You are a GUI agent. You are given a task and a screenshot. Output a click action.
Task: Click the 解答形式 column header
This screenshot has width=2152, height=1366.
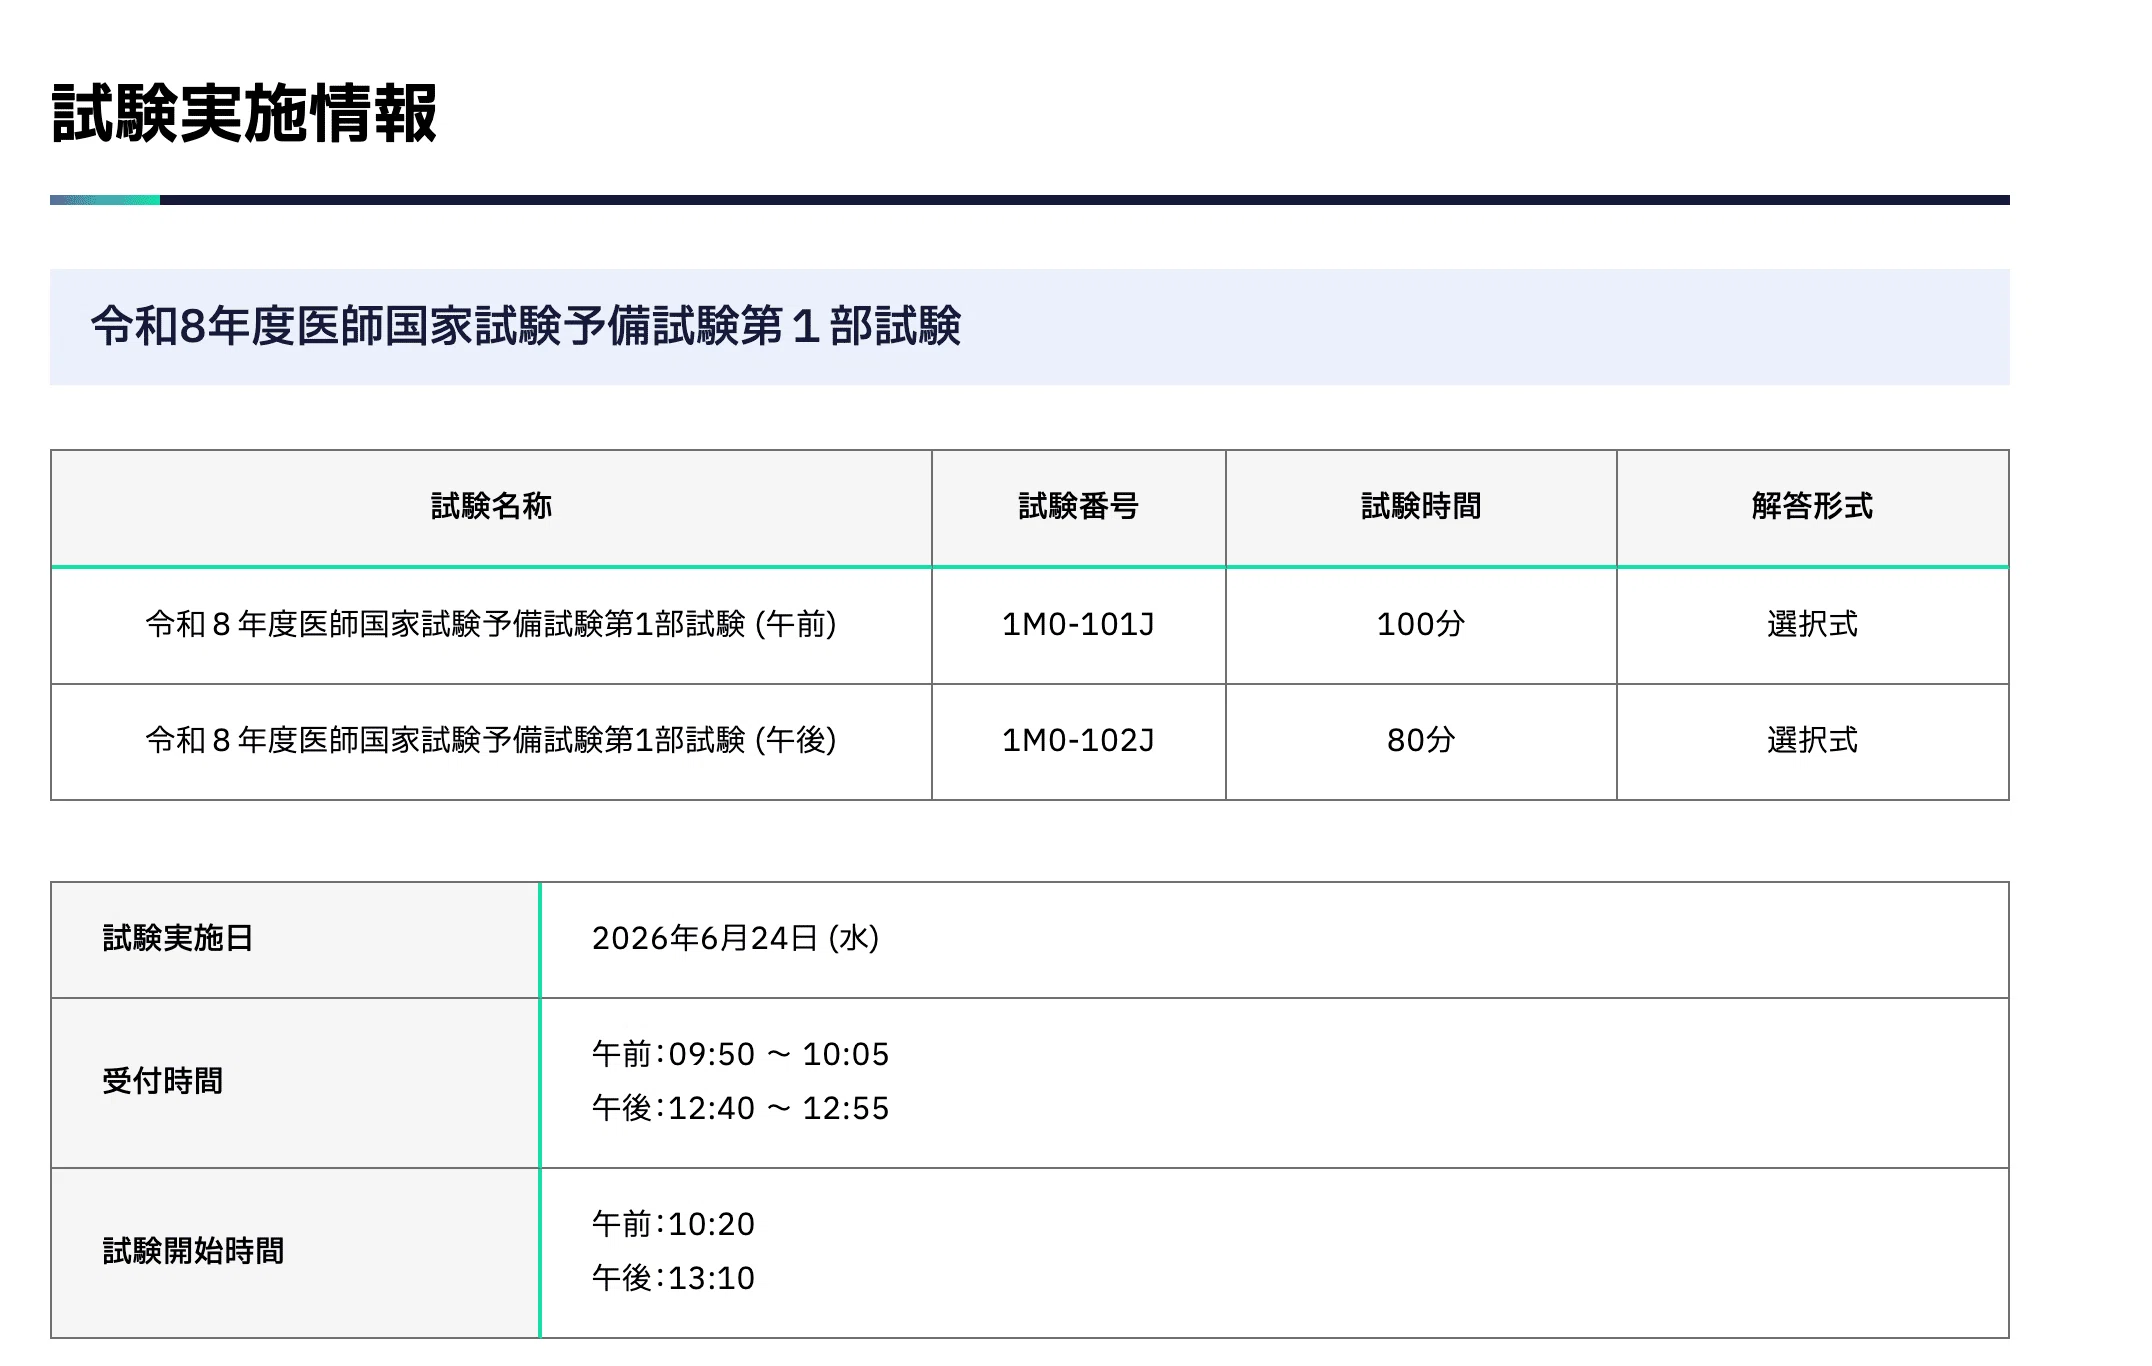click(x=1812, y=506)
